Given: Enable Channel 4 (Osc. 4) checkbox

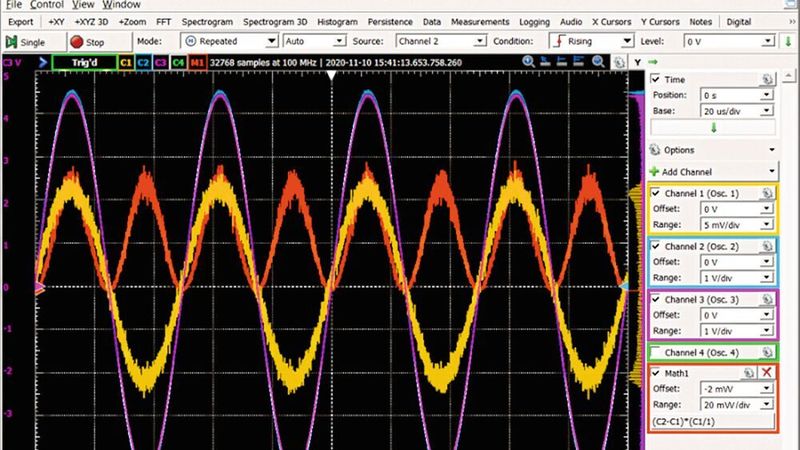Looking at the screenshot, I should pos(656,353).
